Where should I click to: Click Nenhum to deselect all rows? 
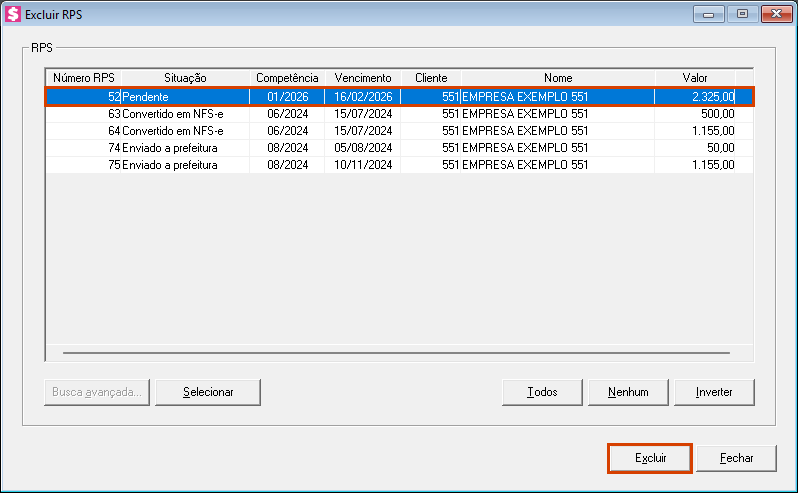coord(628,392)
